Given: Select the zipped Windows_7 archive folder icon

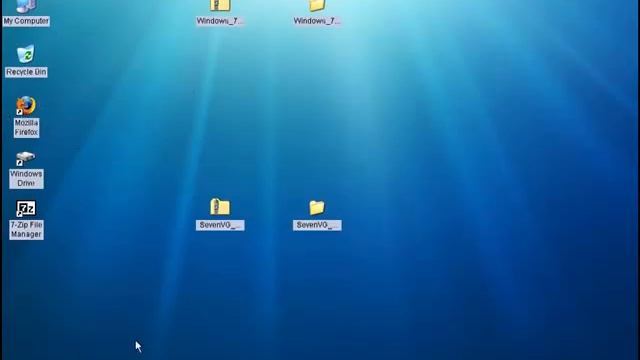Looking at the screenshot, I should point(220,12).
